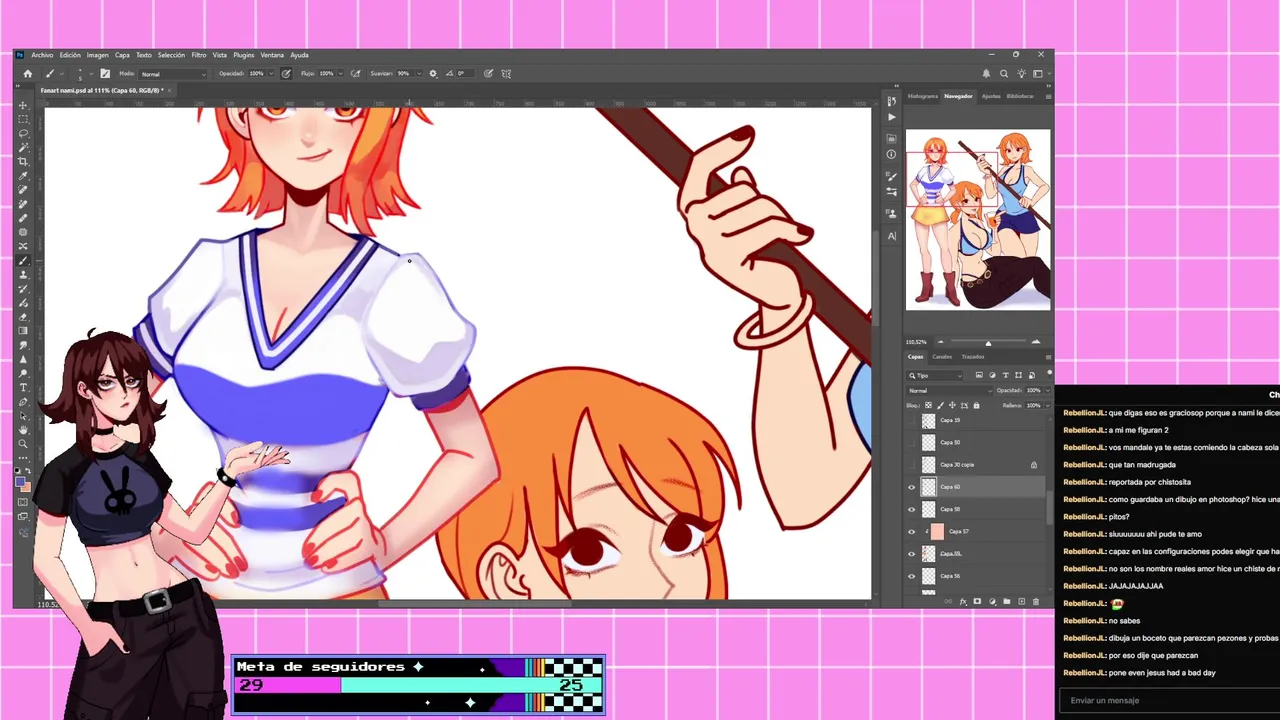Select the Eyedropper tool
This screenshot has height=720, width=1280.
click(23, 177)
